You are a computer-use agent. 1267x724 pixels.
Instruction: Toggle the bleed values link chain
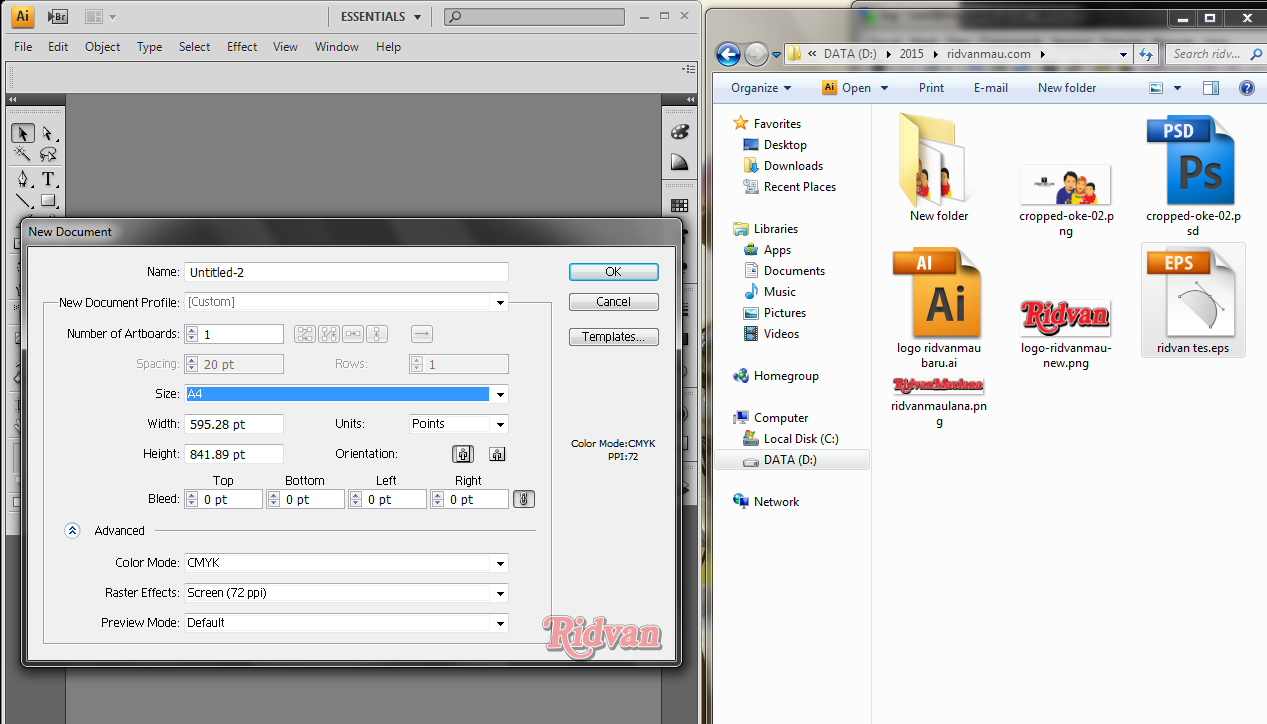coord(523,498)
